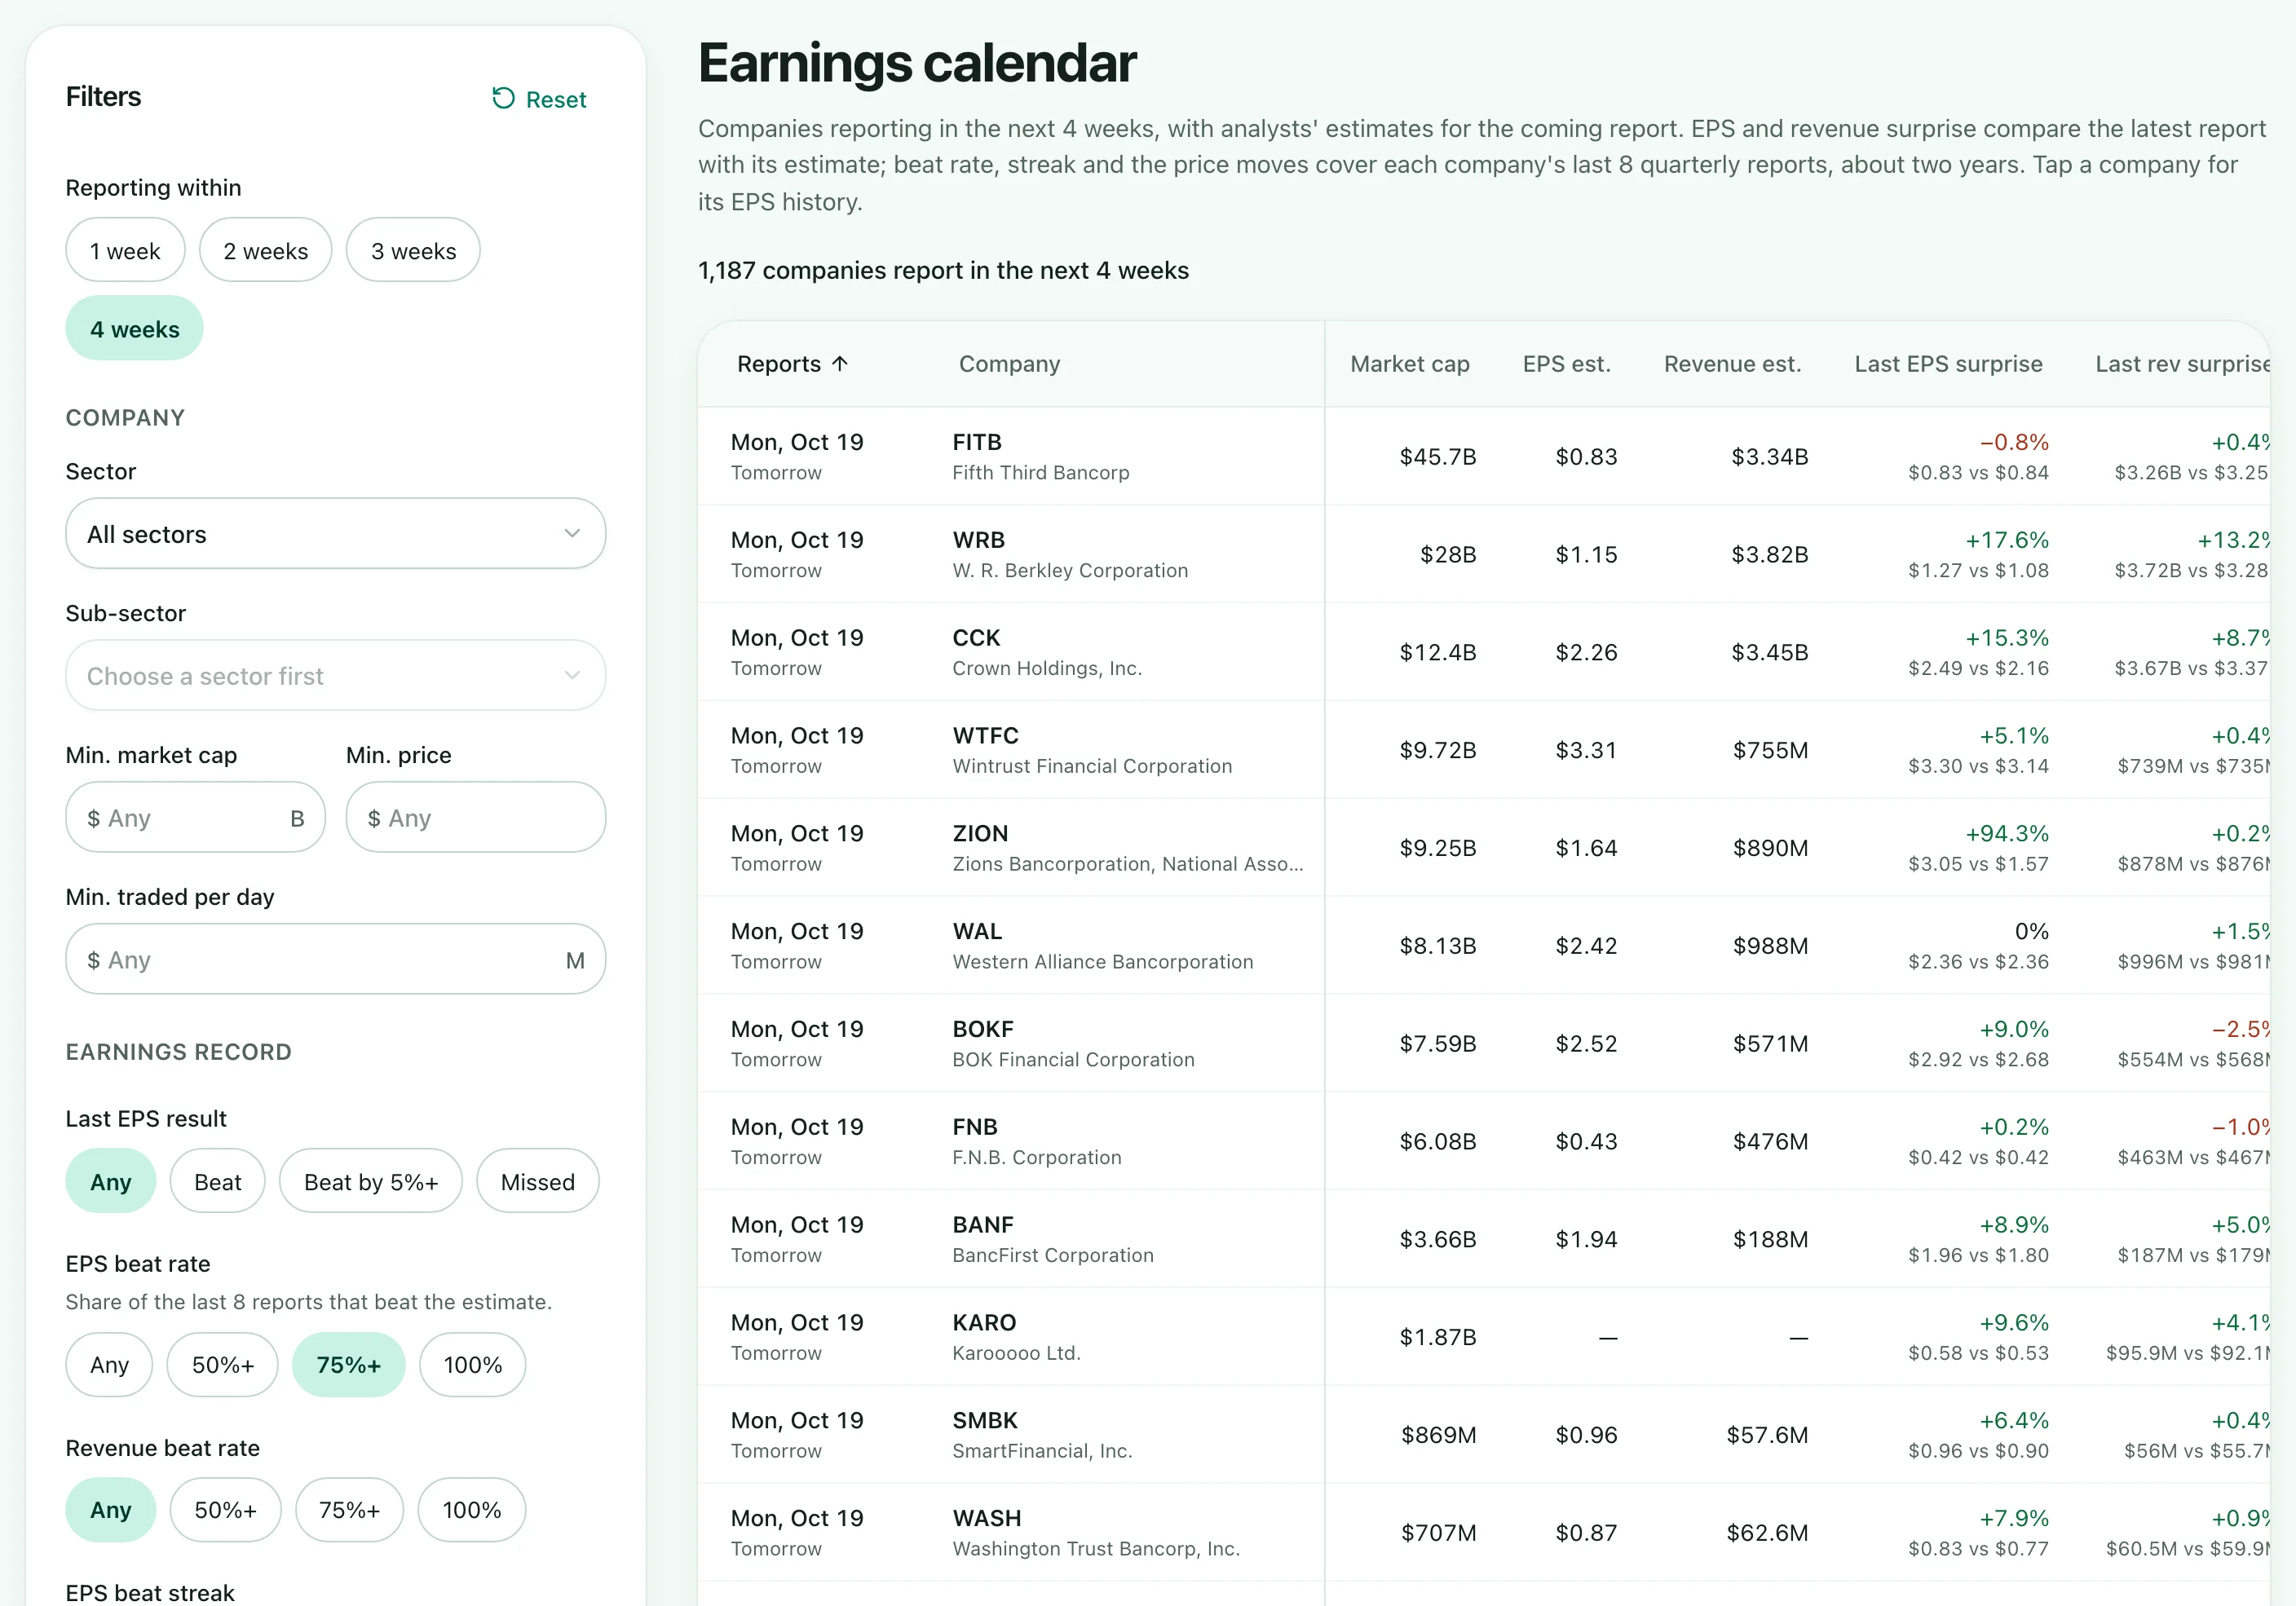Click ZION's +94.3% EPS surprise value

(x=2007, y=833)
